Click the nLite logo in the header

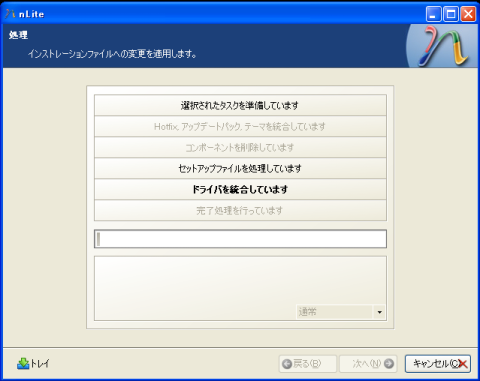pos(443,46)
